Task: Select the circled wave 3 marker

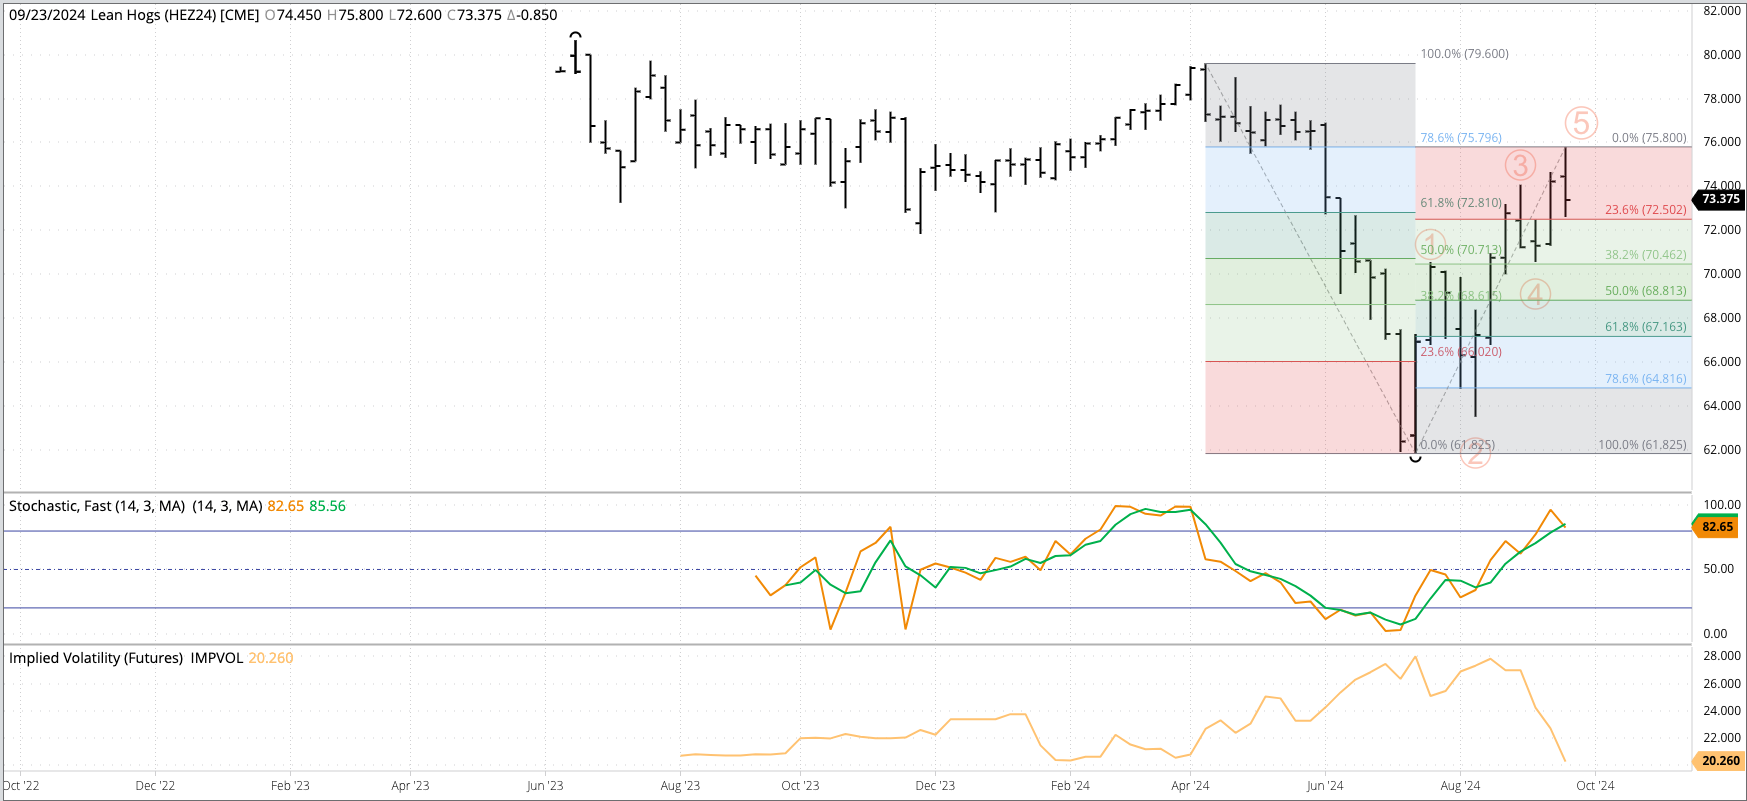Action: click(x=1520, y=165)
